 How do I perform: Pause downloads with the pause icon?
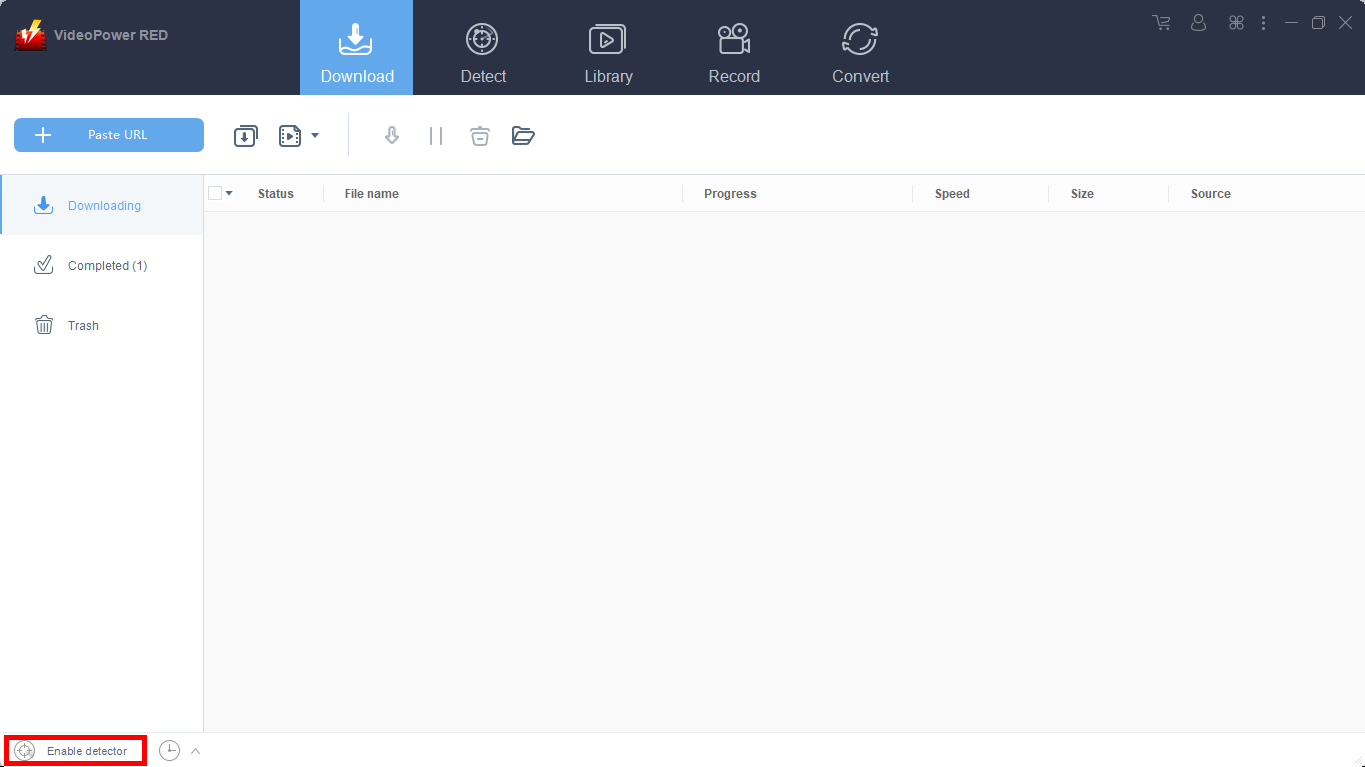(x=436, y=136)
